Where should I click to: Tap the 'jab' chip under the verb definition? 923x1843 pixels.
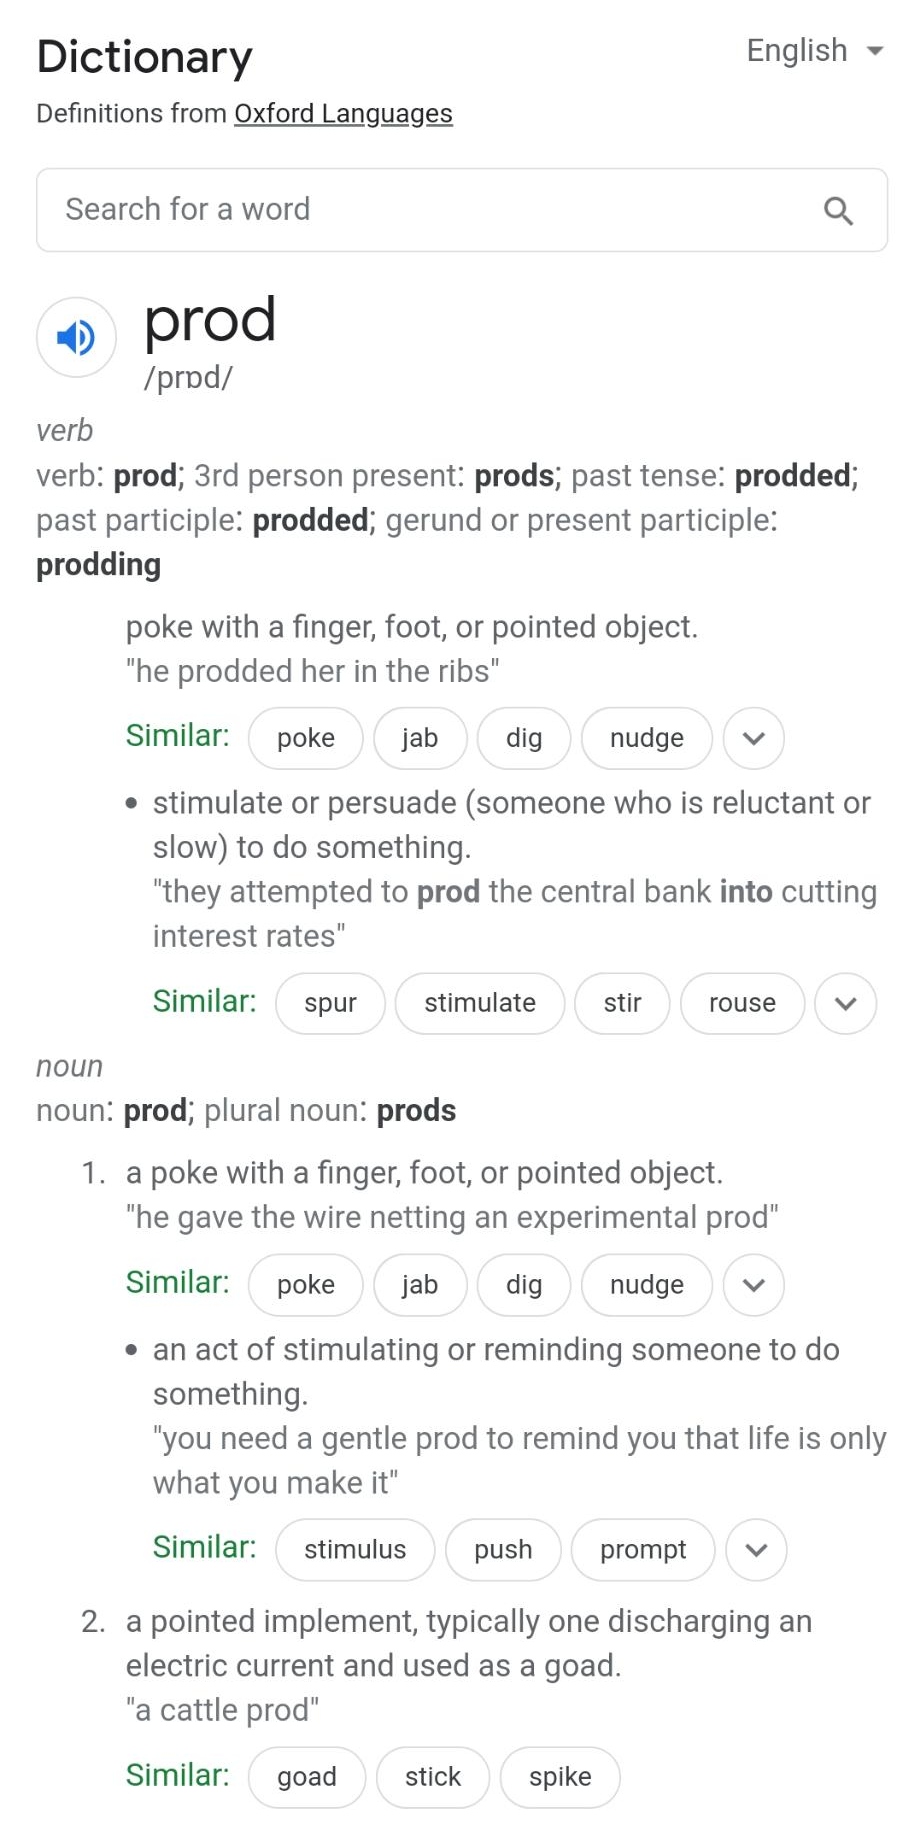(420, 738)
